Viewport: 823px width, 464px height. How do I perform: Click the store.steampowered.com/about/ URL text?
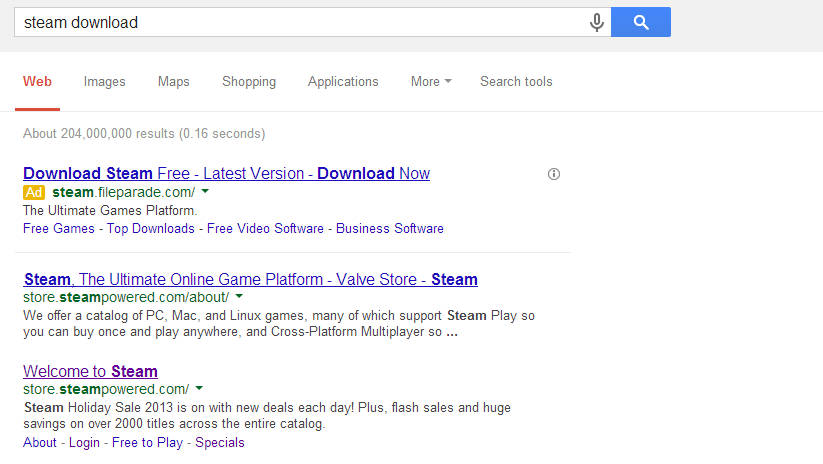(x=126, y=298)
